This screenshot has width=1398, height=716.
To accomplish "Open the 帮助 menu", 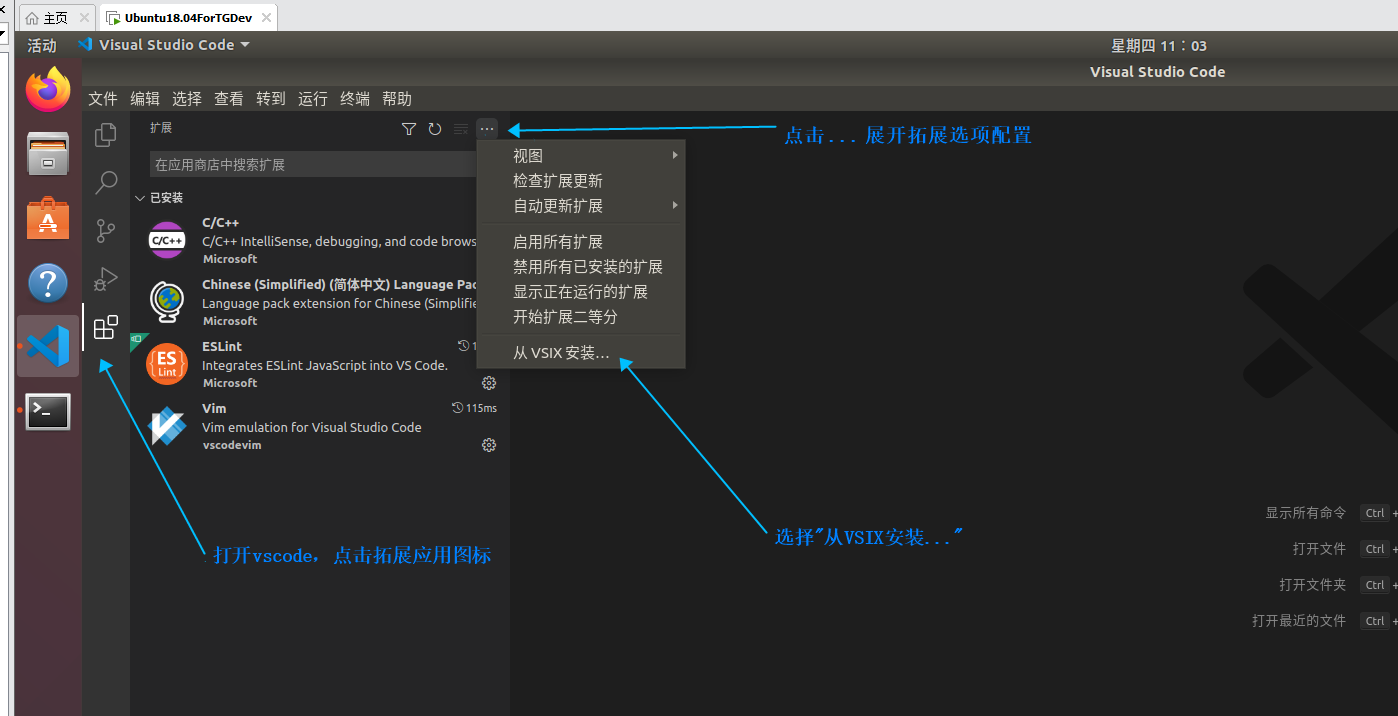I will pos(397,99).
